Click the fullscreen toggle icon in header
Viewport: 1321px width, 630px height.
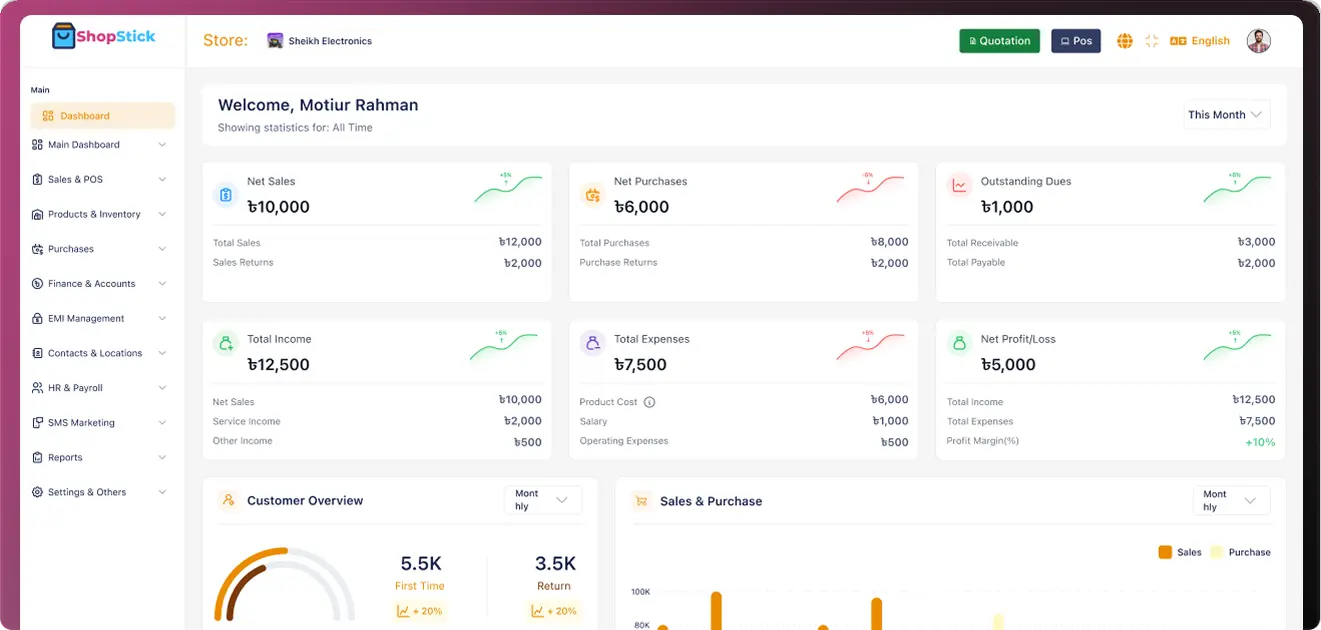tap(1152, 41)
